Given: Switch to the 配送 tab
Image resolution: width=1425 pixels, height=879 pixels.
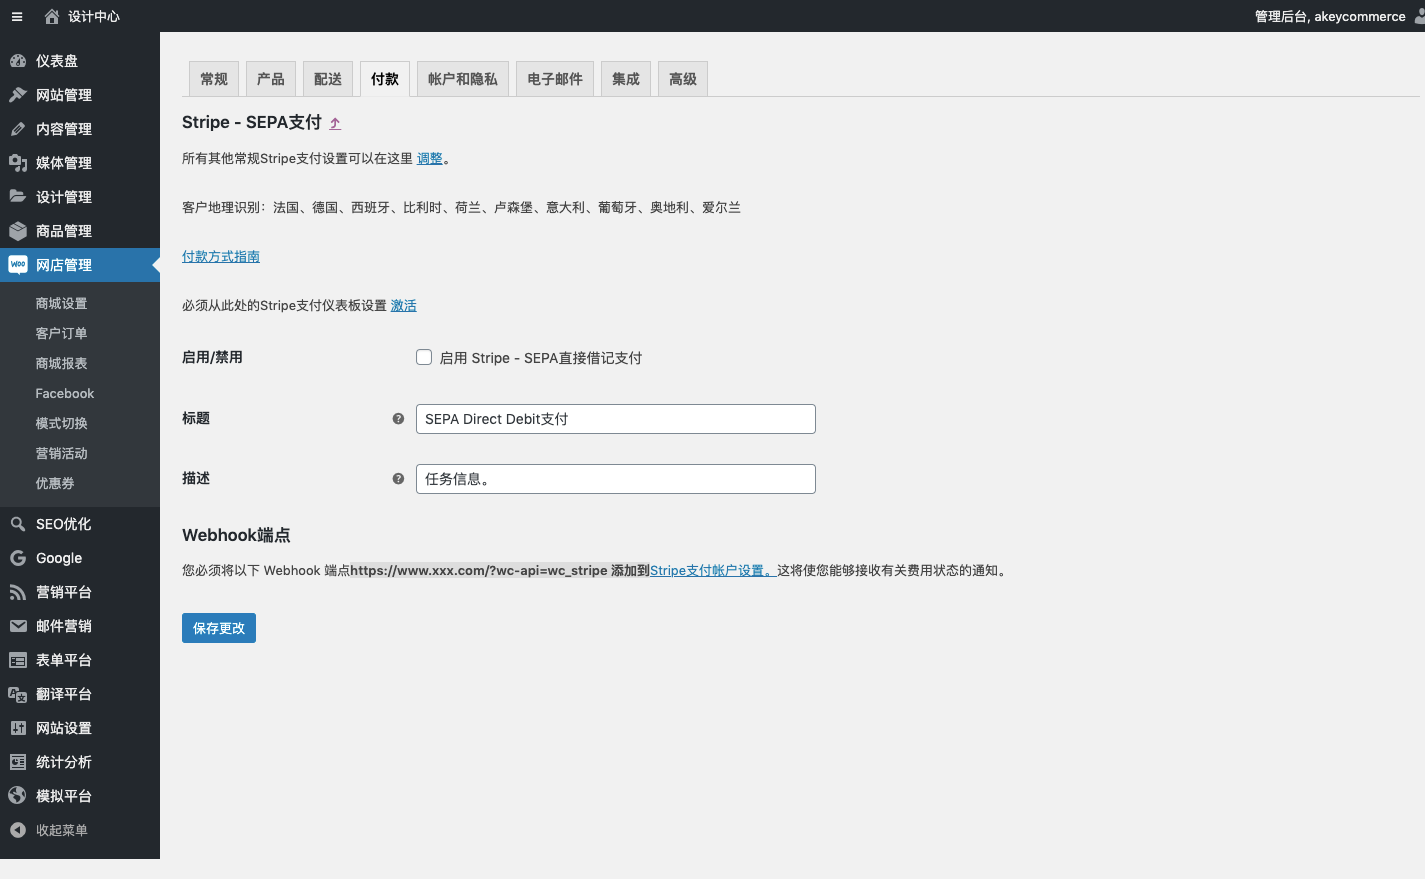Looking at the screenshot, I should [328, 79].
